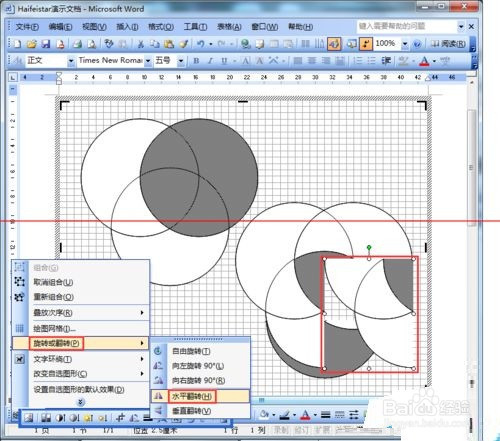Click the Undo arrow icon
Image resolution: width=500 pixels, height=441 pixels.
coord(200,44)
